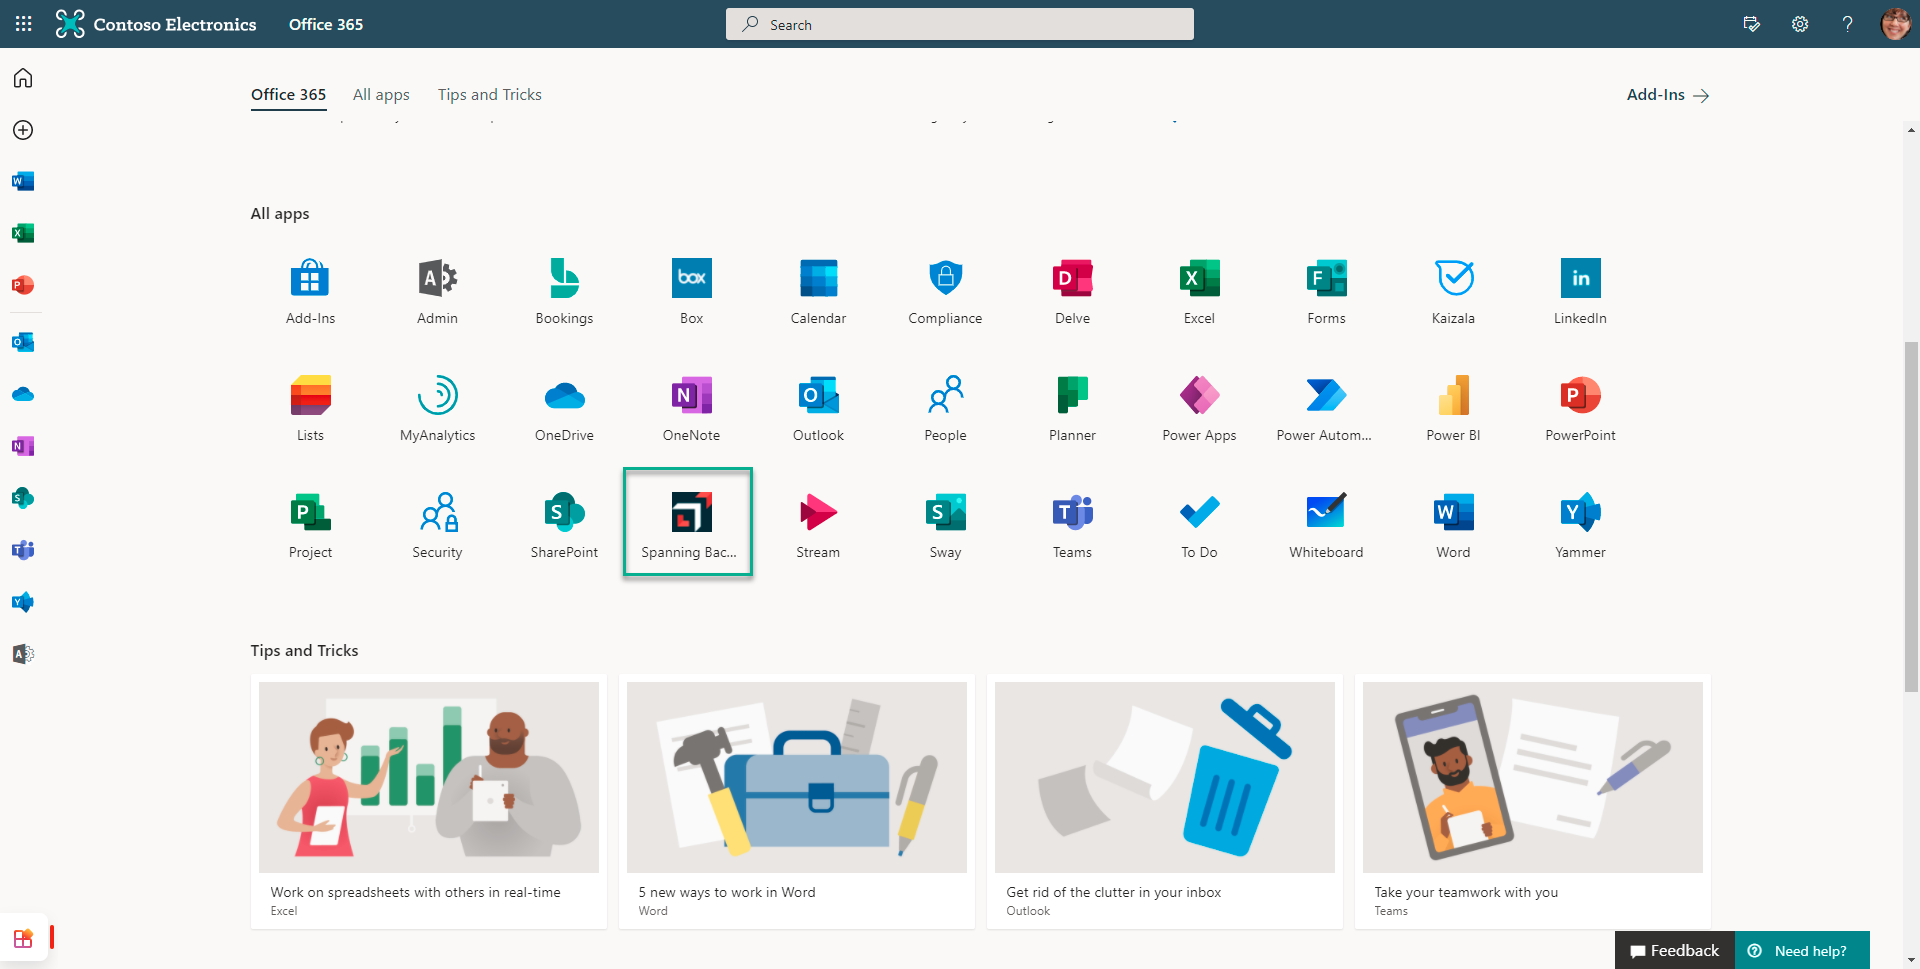This screenshot has height=969, width=1920.
Task: Open the app launcher waffle menu
Action: [24, 24]
